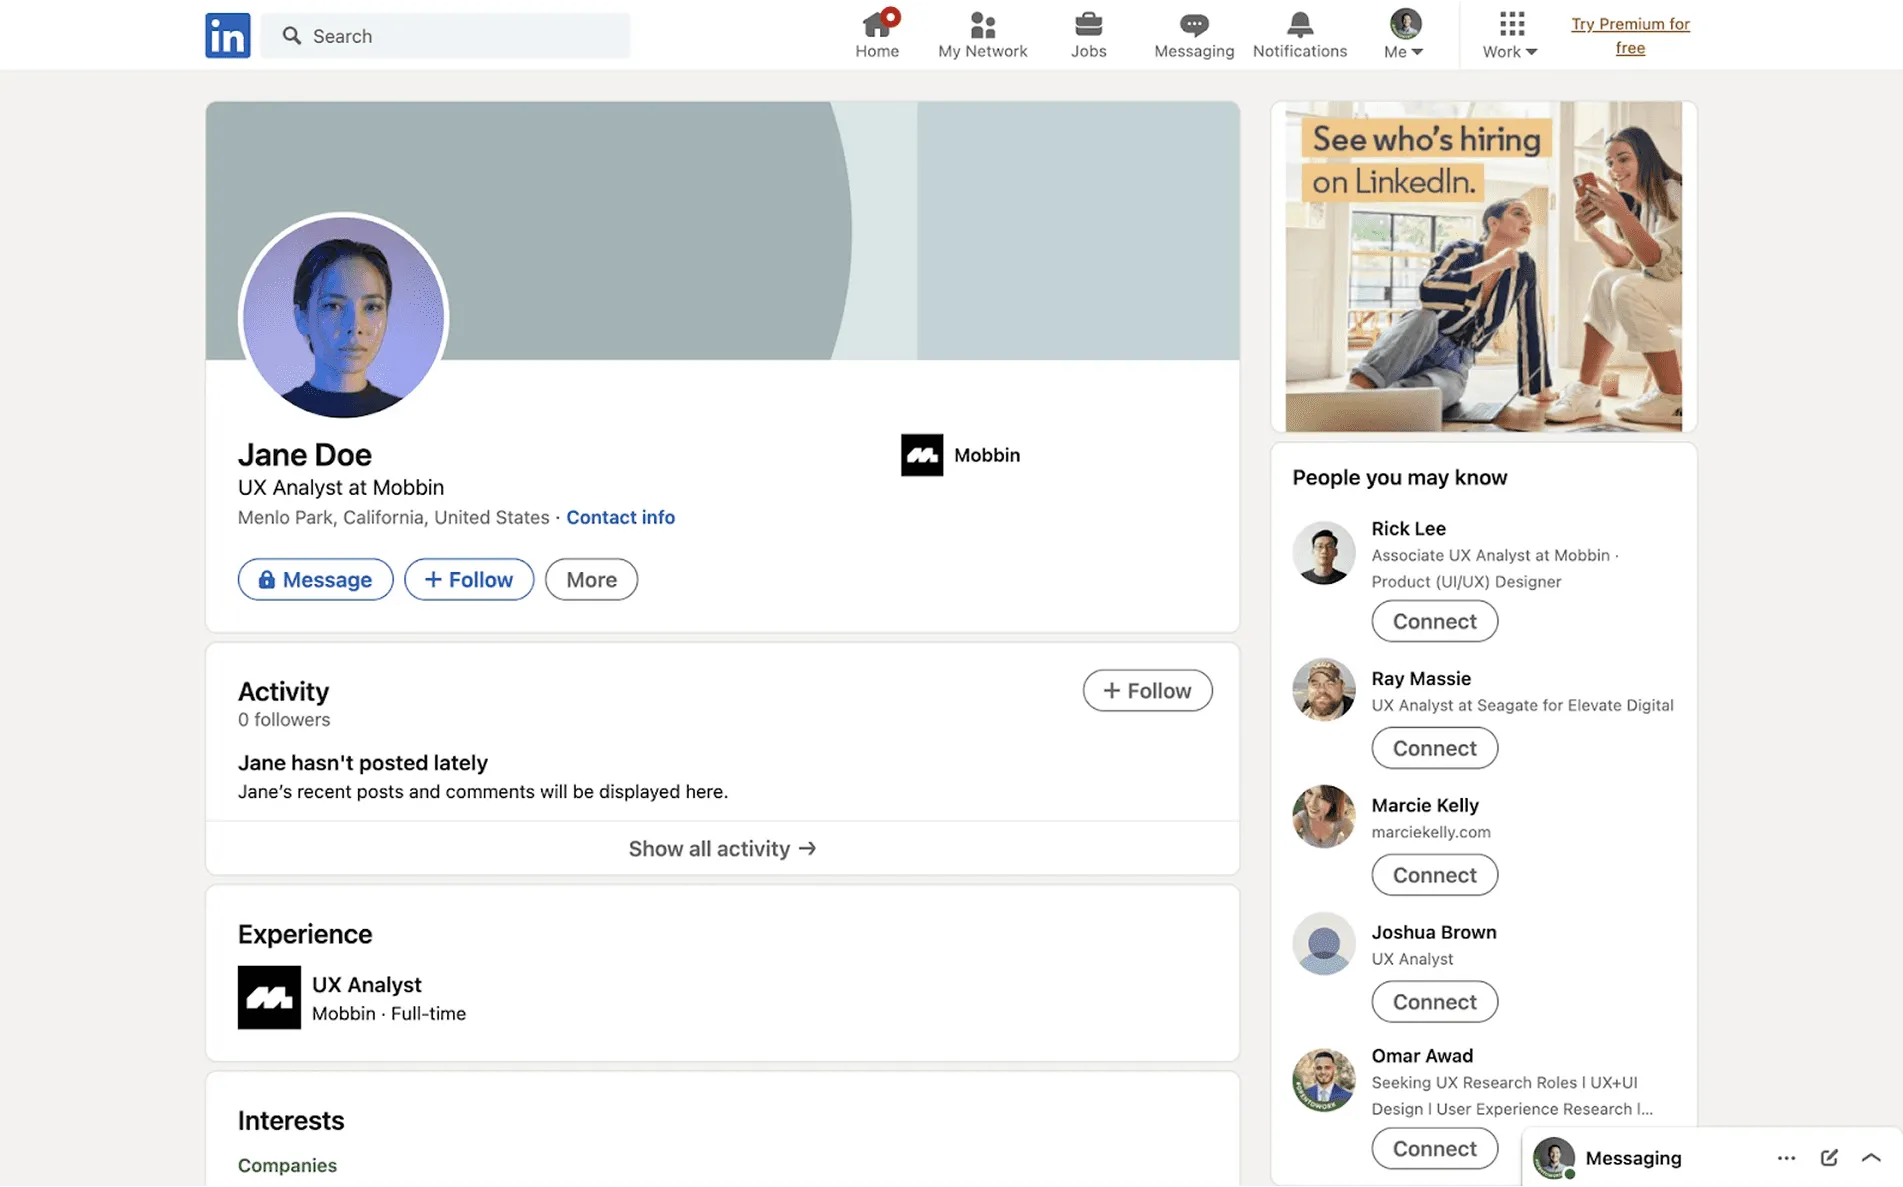Expand the Work apps dropdown
Viewport: 1903px width, 1187px height.
[x=1510, y=35]
